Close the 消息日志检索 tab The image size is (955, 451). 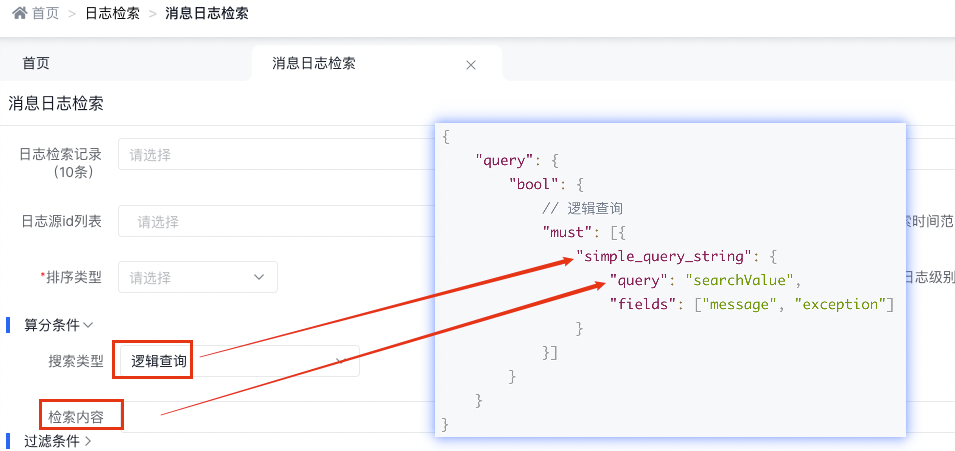470,65
